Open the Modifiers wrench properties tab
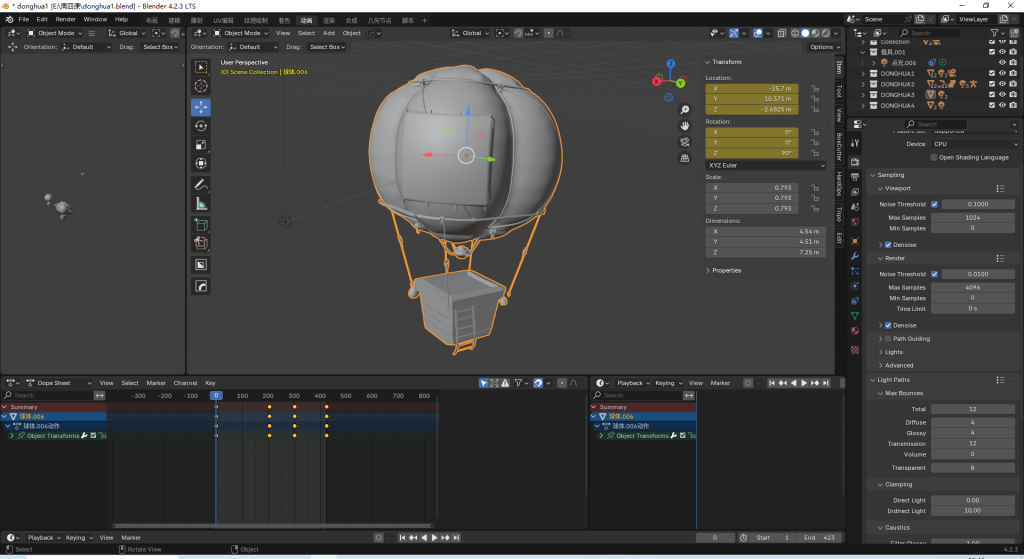1024x559 pixels. 855,256
